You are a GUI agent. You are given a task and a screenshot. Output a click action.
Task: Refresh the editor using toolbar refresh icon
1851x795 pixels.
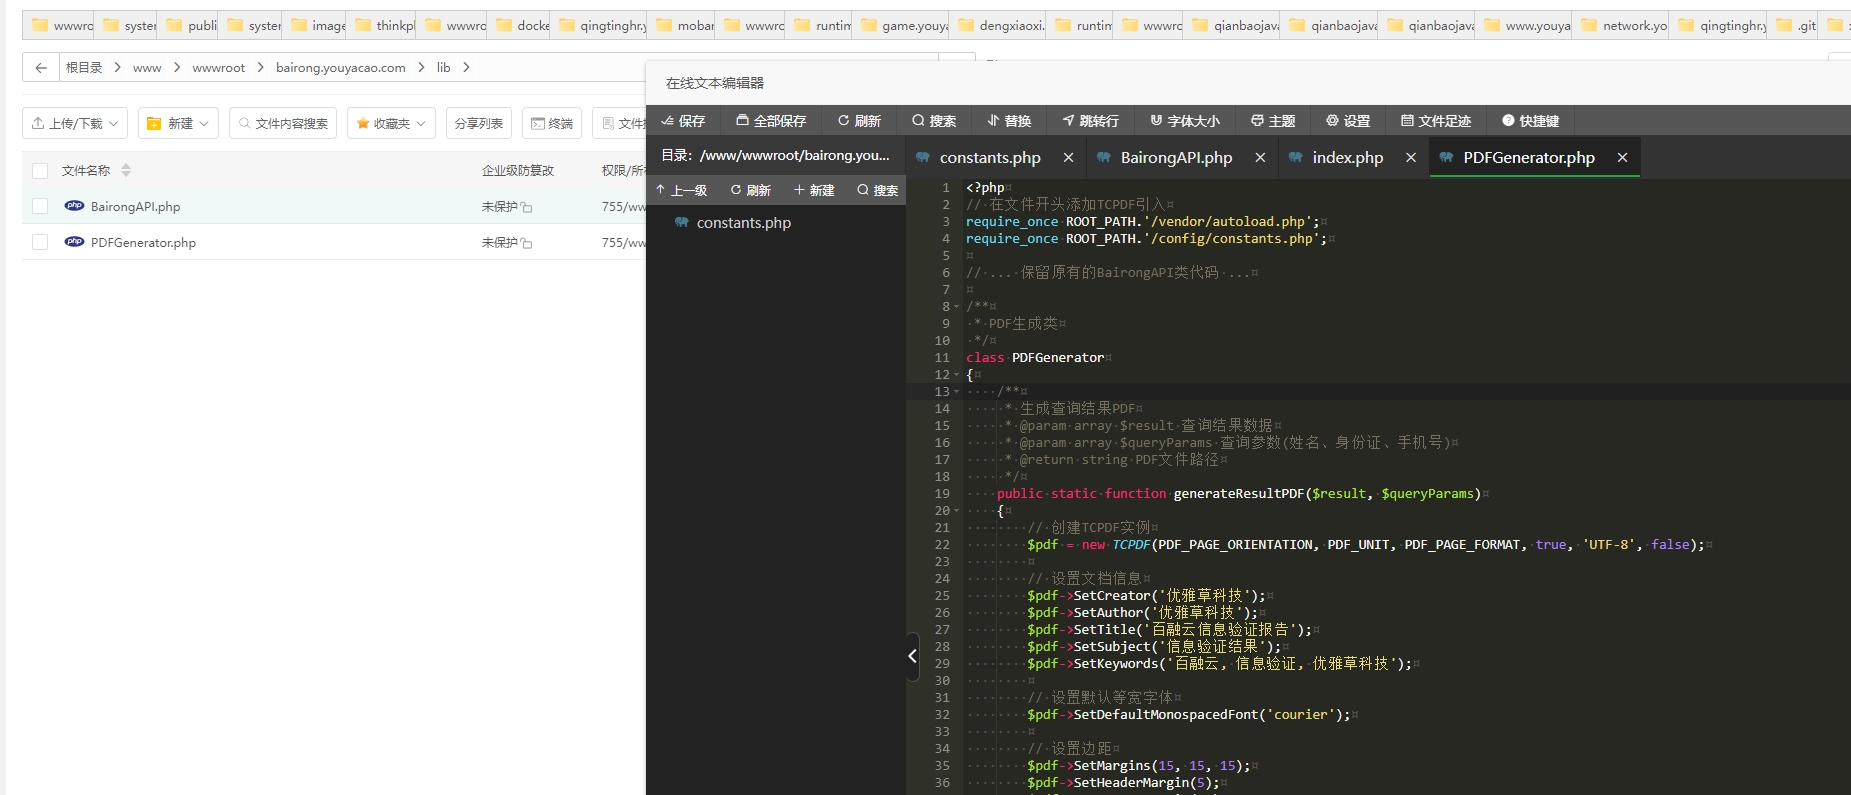pos(859,121)
